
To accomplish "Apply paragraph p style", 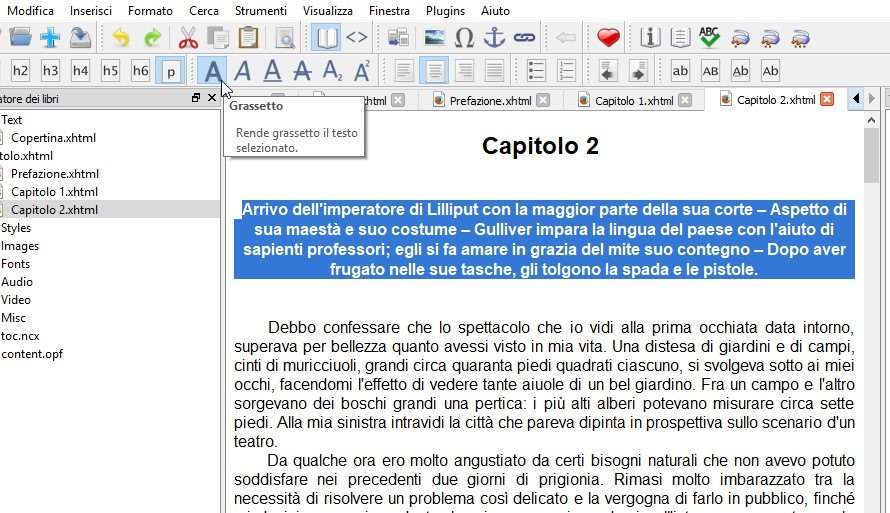I will (170, 71).
